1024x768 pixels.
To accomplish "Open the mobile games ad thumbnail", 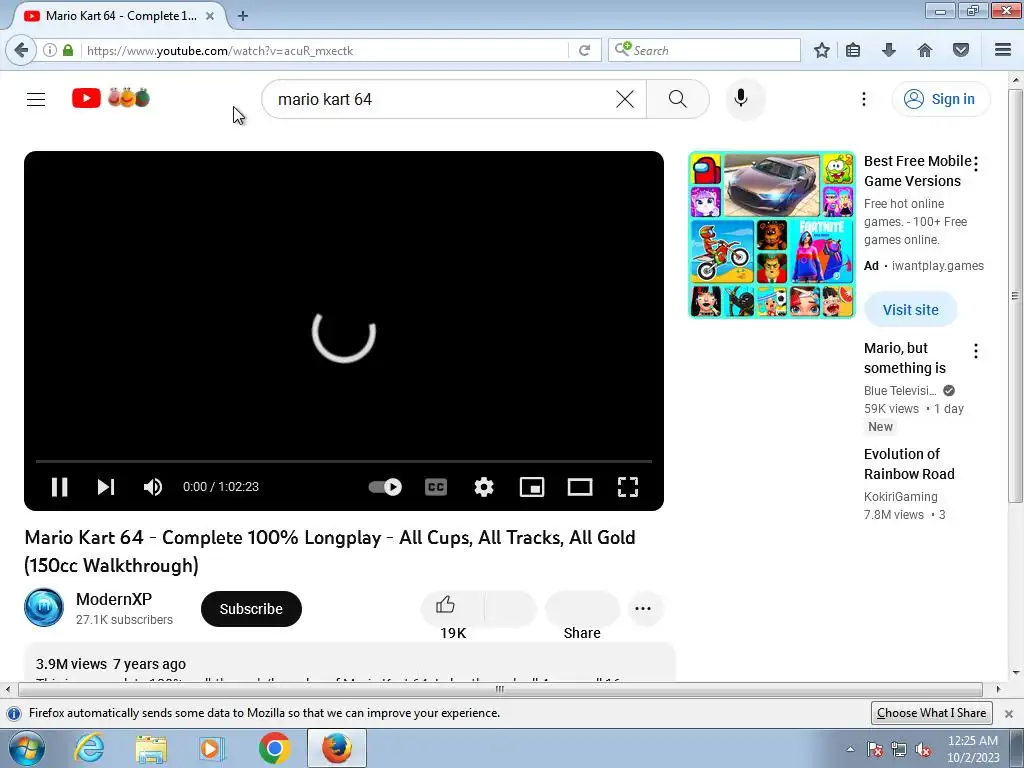I will (771, 235).
